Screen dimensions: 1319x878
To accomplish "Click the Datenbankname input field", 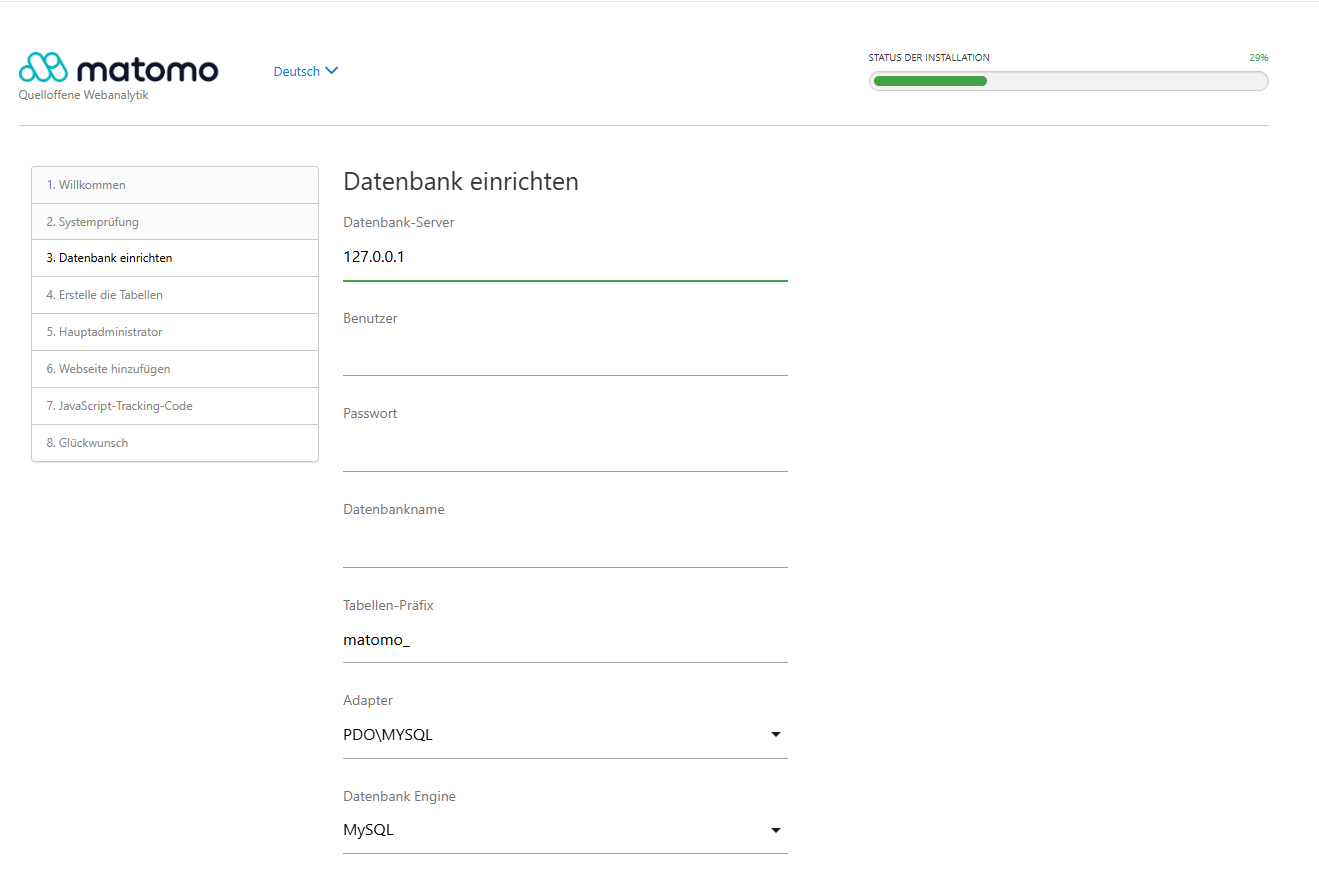I will [565, 546].
